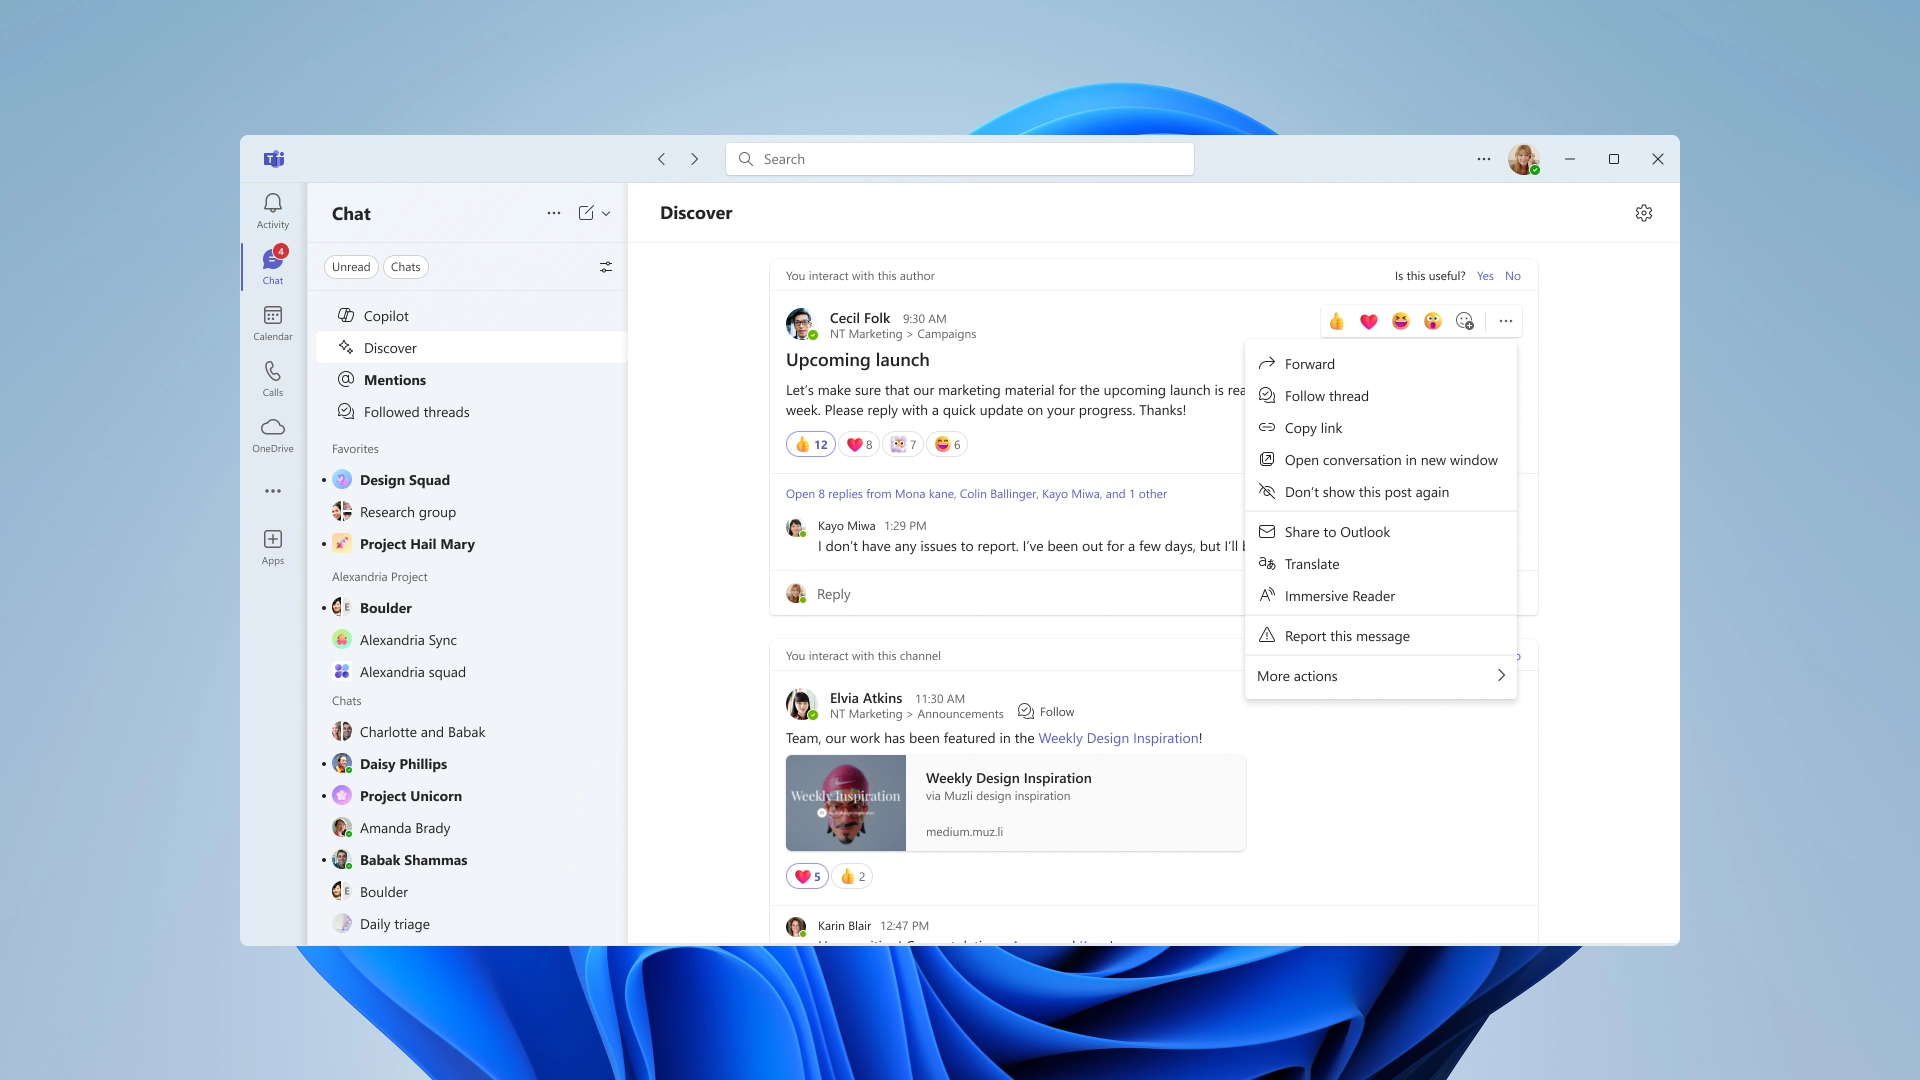
Task: Toggle the Unread filter pill
Action: (x=351, y=266)
